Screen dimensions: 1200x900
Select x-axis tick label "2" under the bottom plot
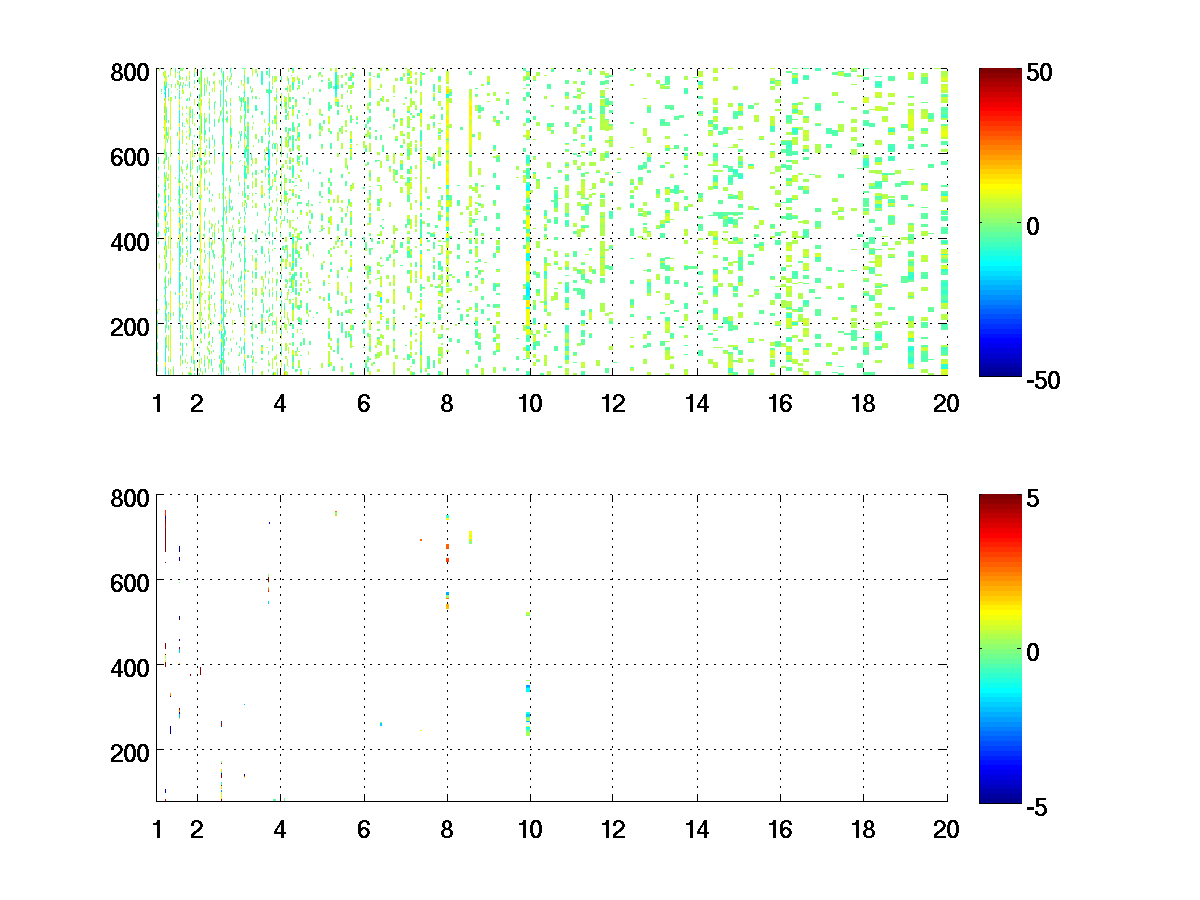pyautogui.click(x=197, y=829)
